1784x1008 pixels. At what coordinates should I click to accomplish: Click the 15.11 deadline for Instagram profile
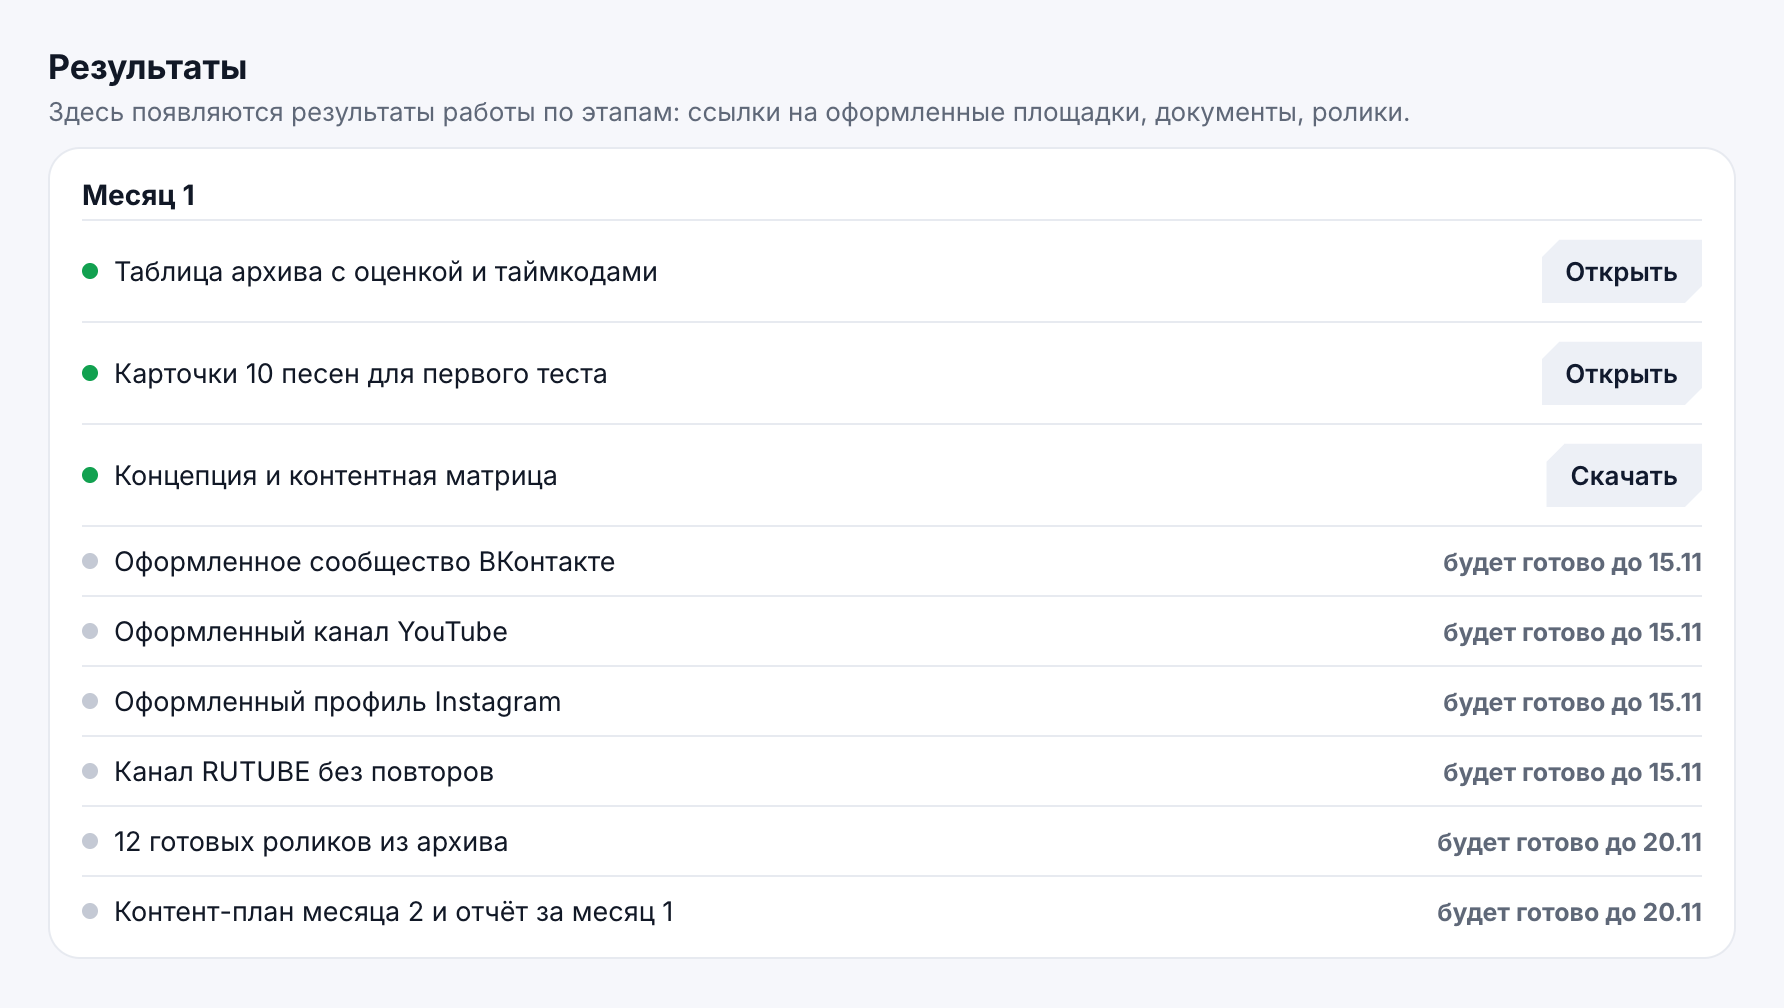tap(1572, 702)
